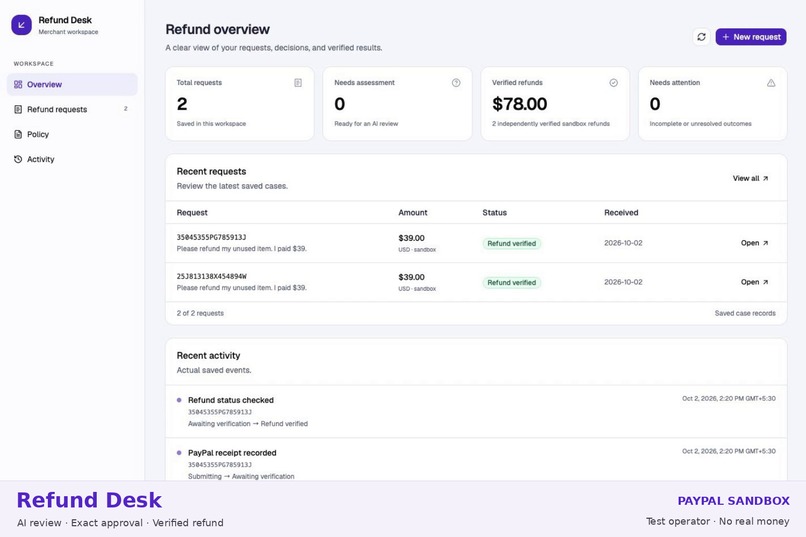Click the Policy page icon
Screen dimensions: 806x537
(18, 134)
